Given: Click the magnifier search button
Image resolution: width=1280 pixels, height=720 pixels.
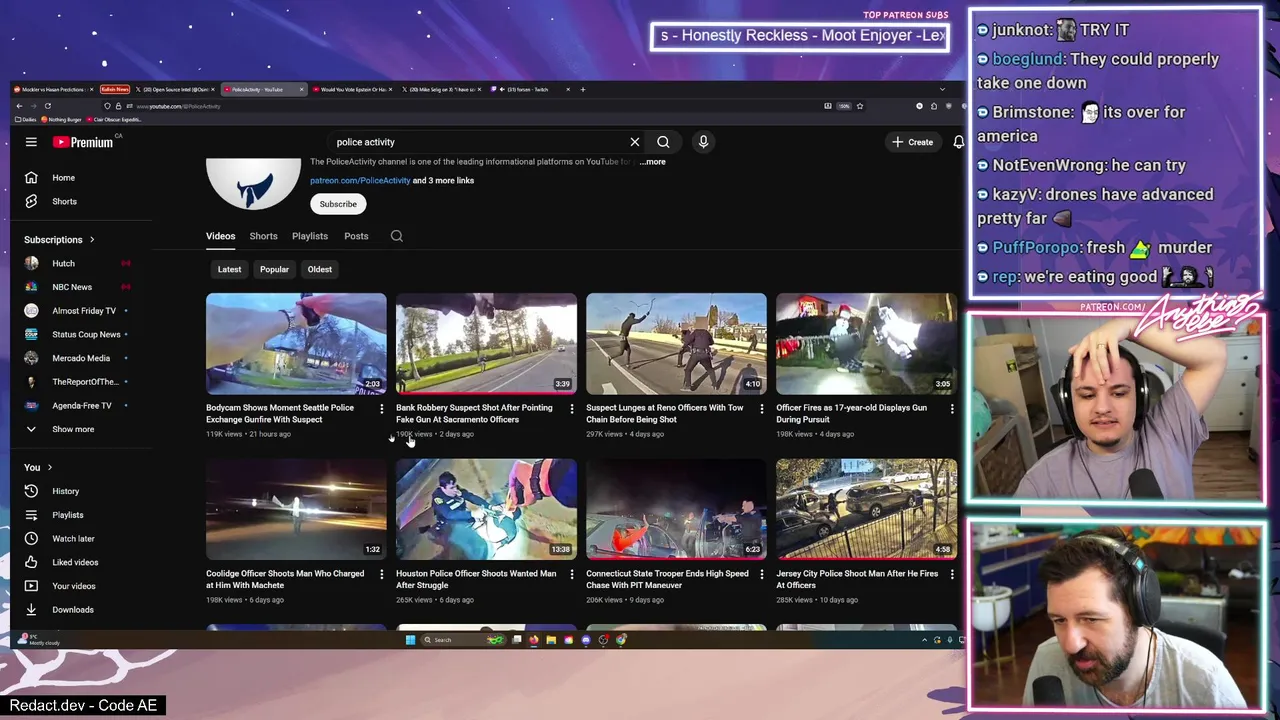Looking at the screenshot, I should [x=663, y=142].
